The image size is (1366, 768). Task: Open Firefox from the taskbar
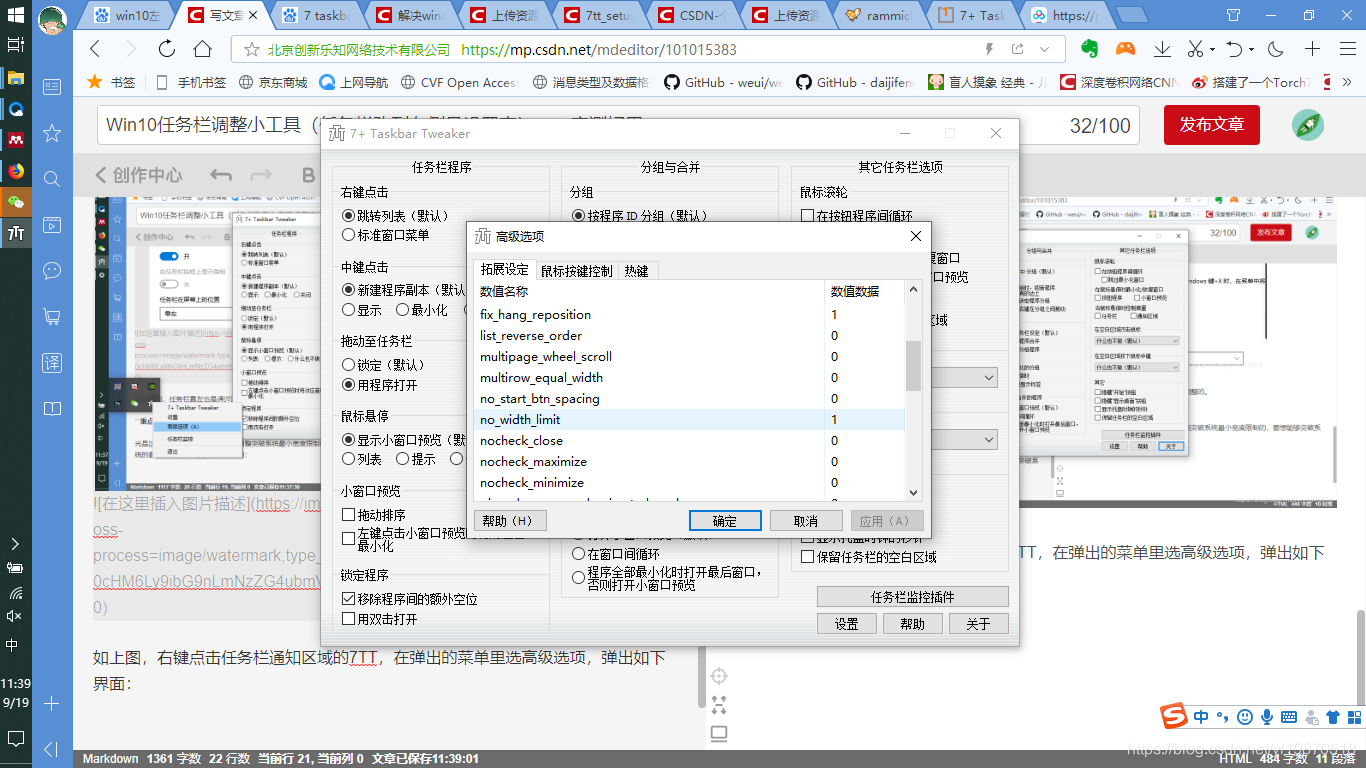pos(15,170)
